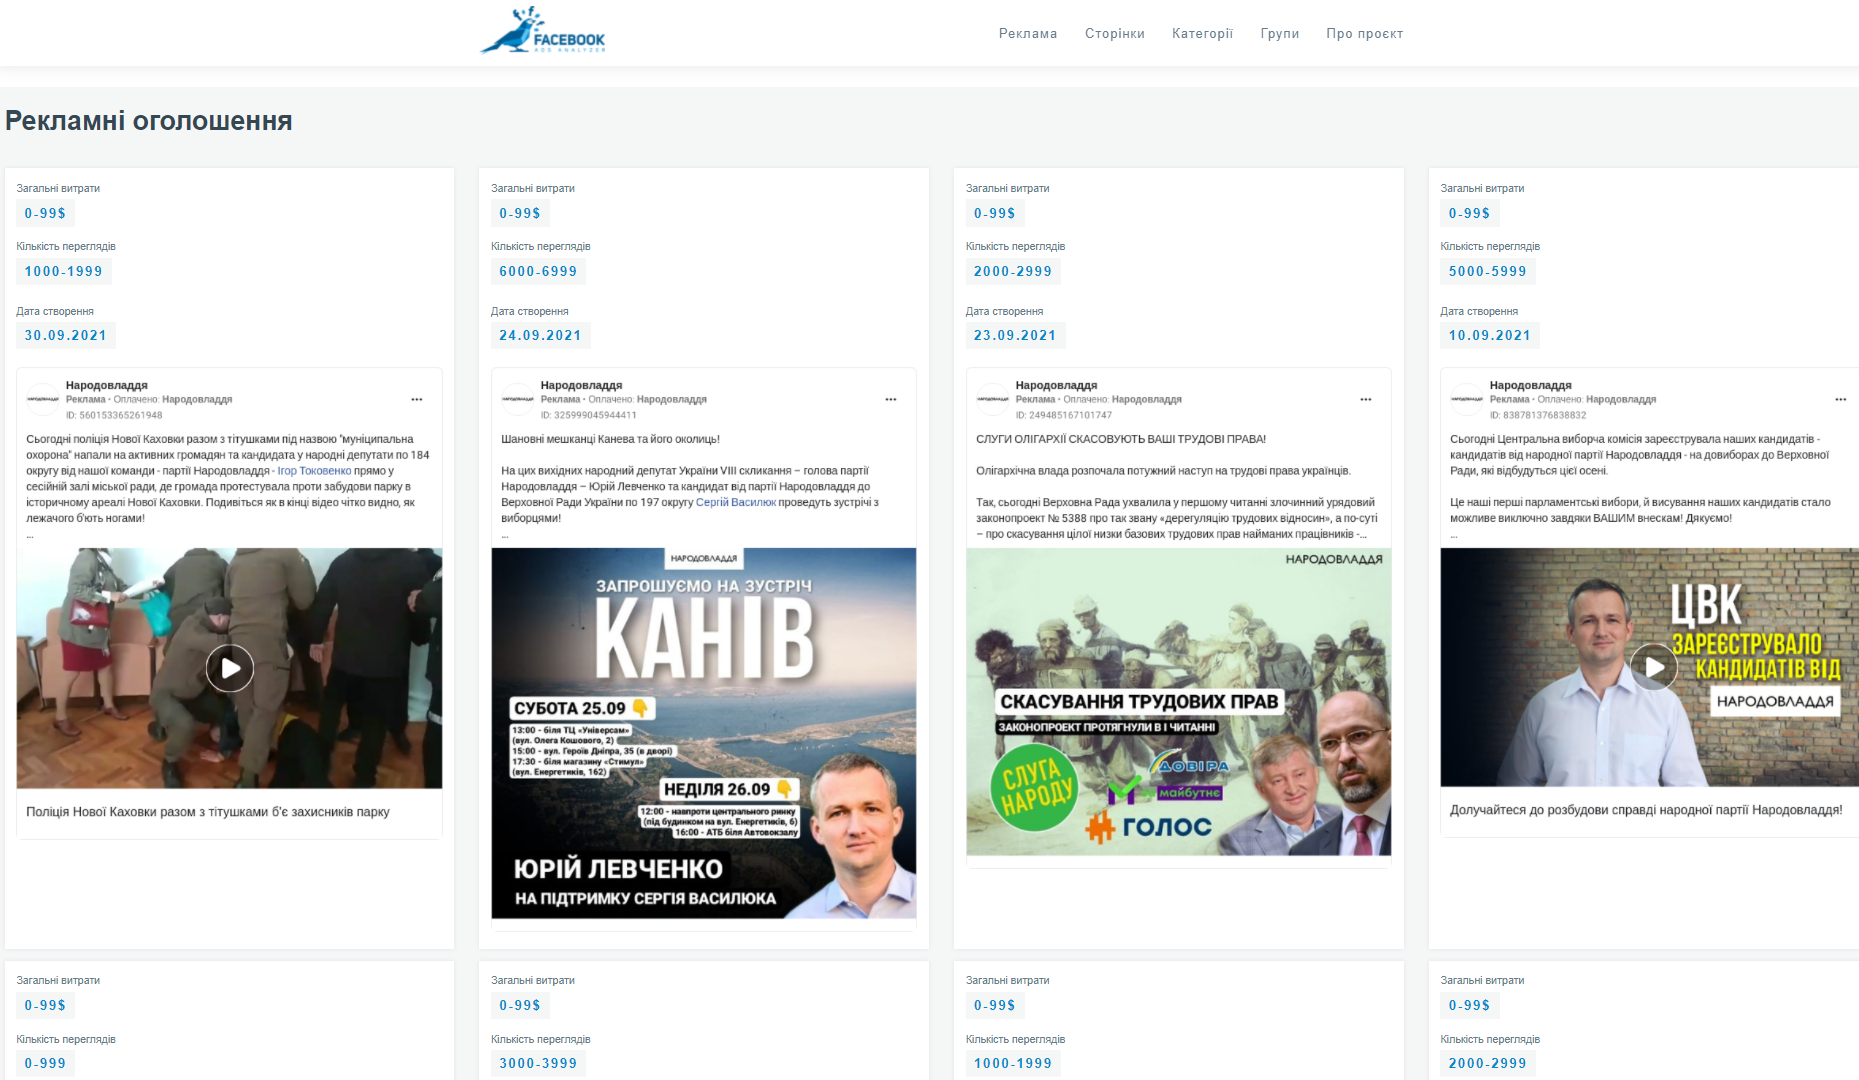
Task: Open the КАНІВ meeting invitation image
Action: (703, 732)
